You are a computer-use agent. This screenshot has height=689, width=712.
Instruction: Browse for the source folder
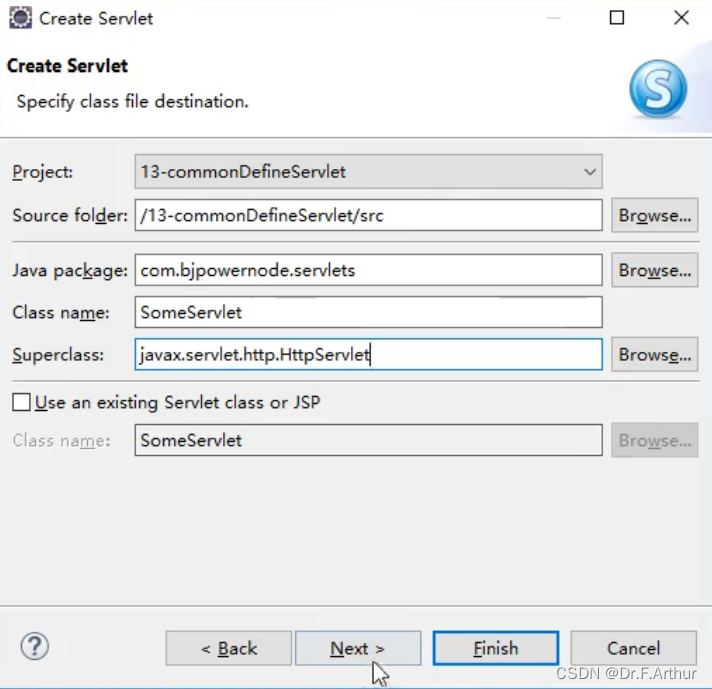tap(654, 215)
